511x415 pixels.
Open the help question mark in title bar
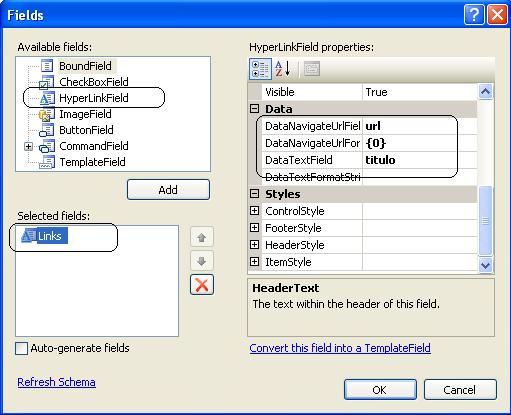pos(474,15)
